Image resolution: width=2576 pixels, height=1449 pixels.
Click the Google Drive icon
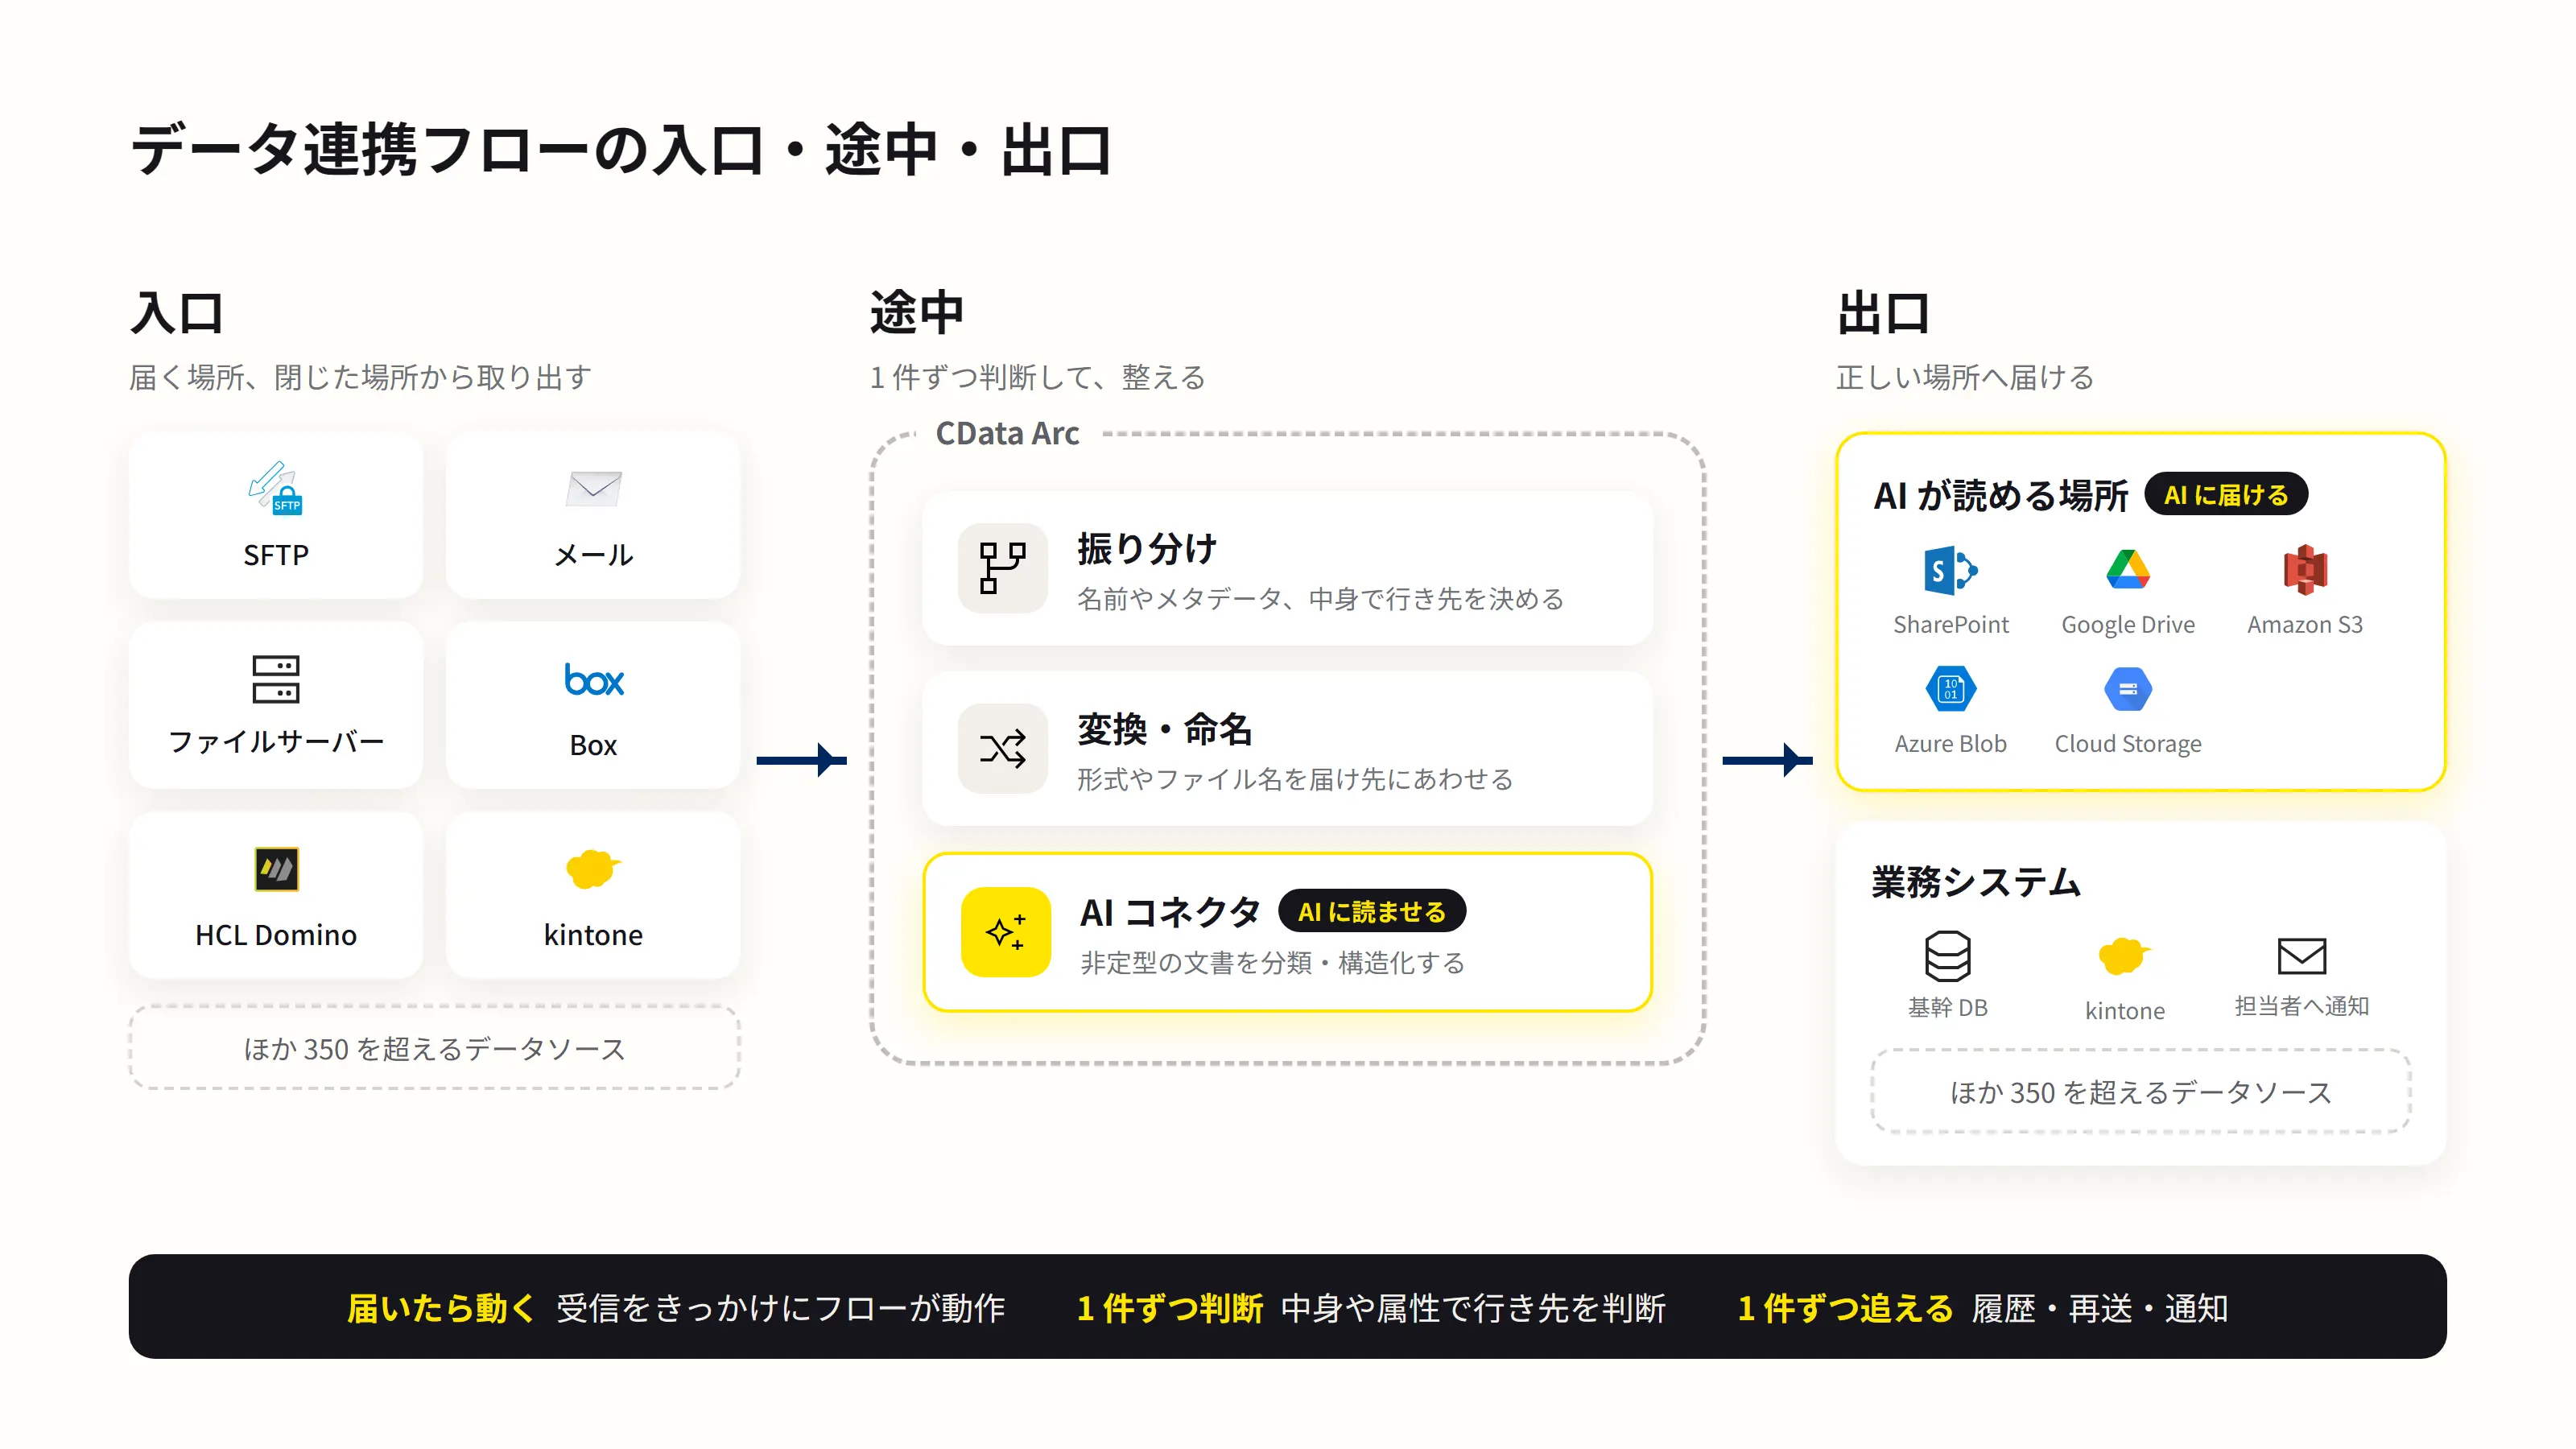[2127, 569]
